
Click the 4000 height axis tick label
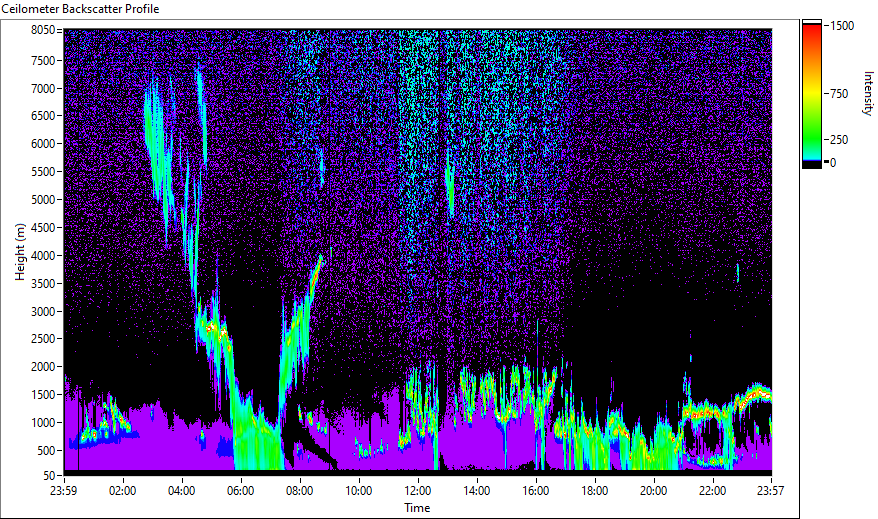point(43,256)
